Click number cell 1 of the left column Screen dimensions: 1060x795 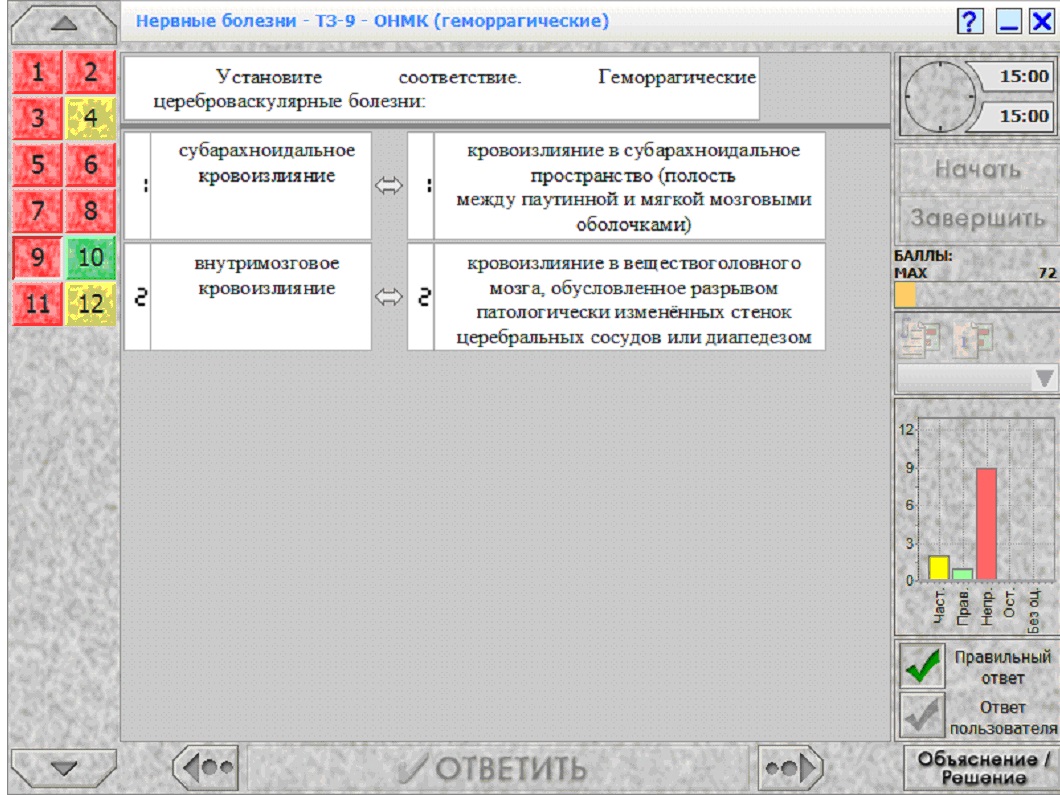(x=138, y=186)
